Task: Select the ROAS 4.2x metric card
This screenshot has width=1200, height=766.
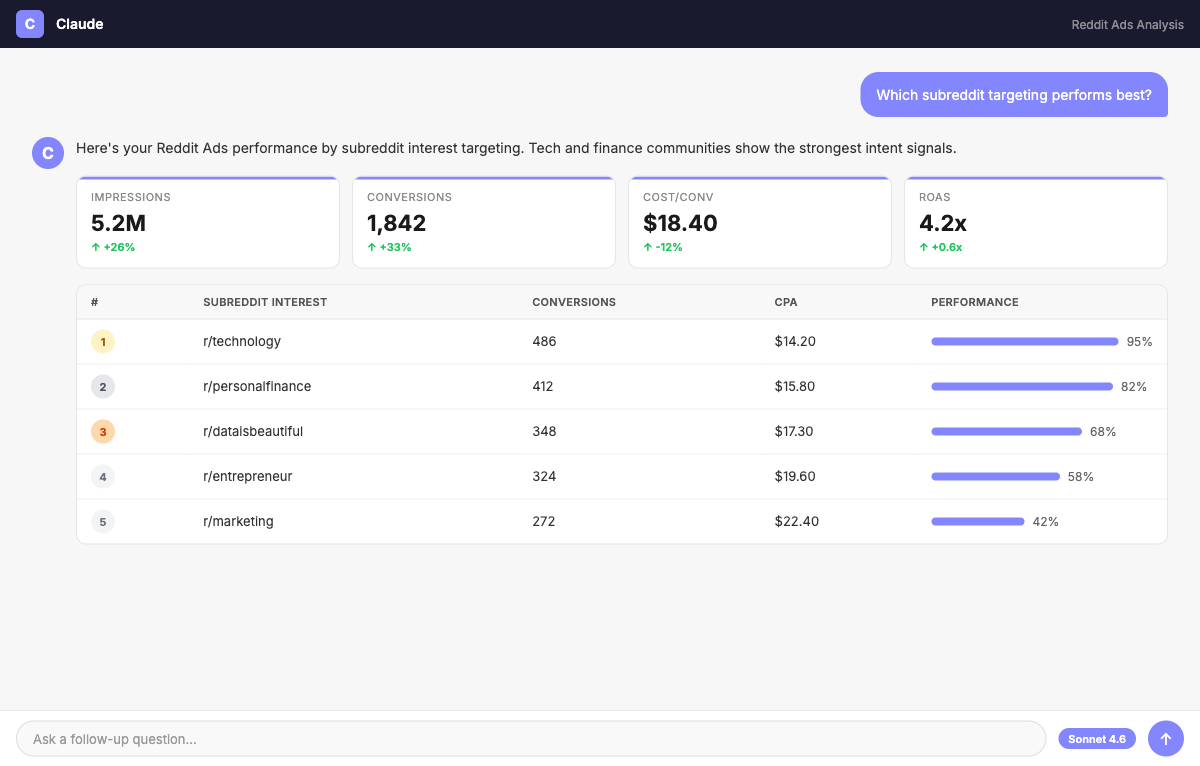Action: tap(1036, 223)
